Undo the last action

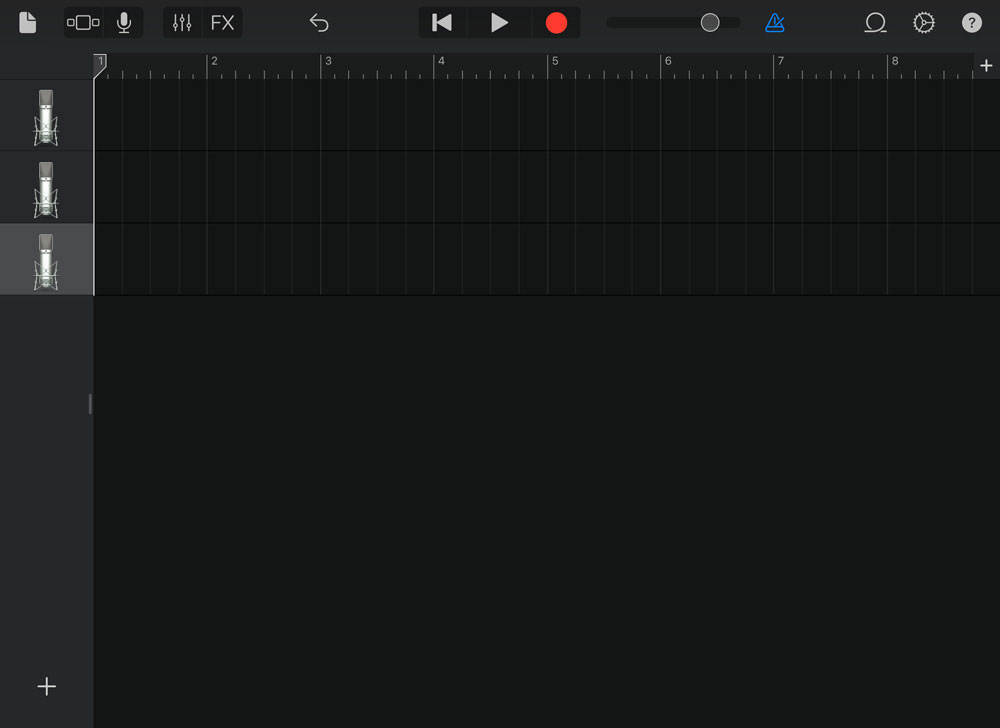point(319,23)
